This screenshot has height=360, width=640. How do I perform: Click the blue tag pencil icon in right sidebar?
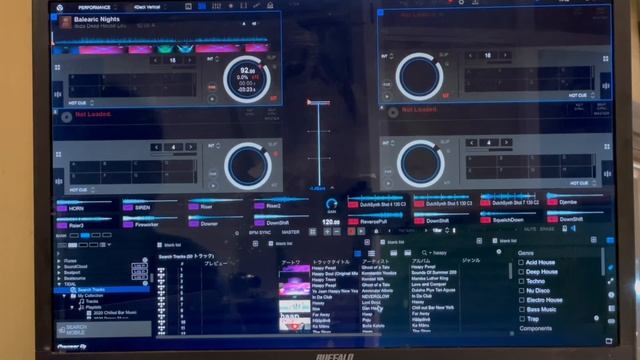611,268
